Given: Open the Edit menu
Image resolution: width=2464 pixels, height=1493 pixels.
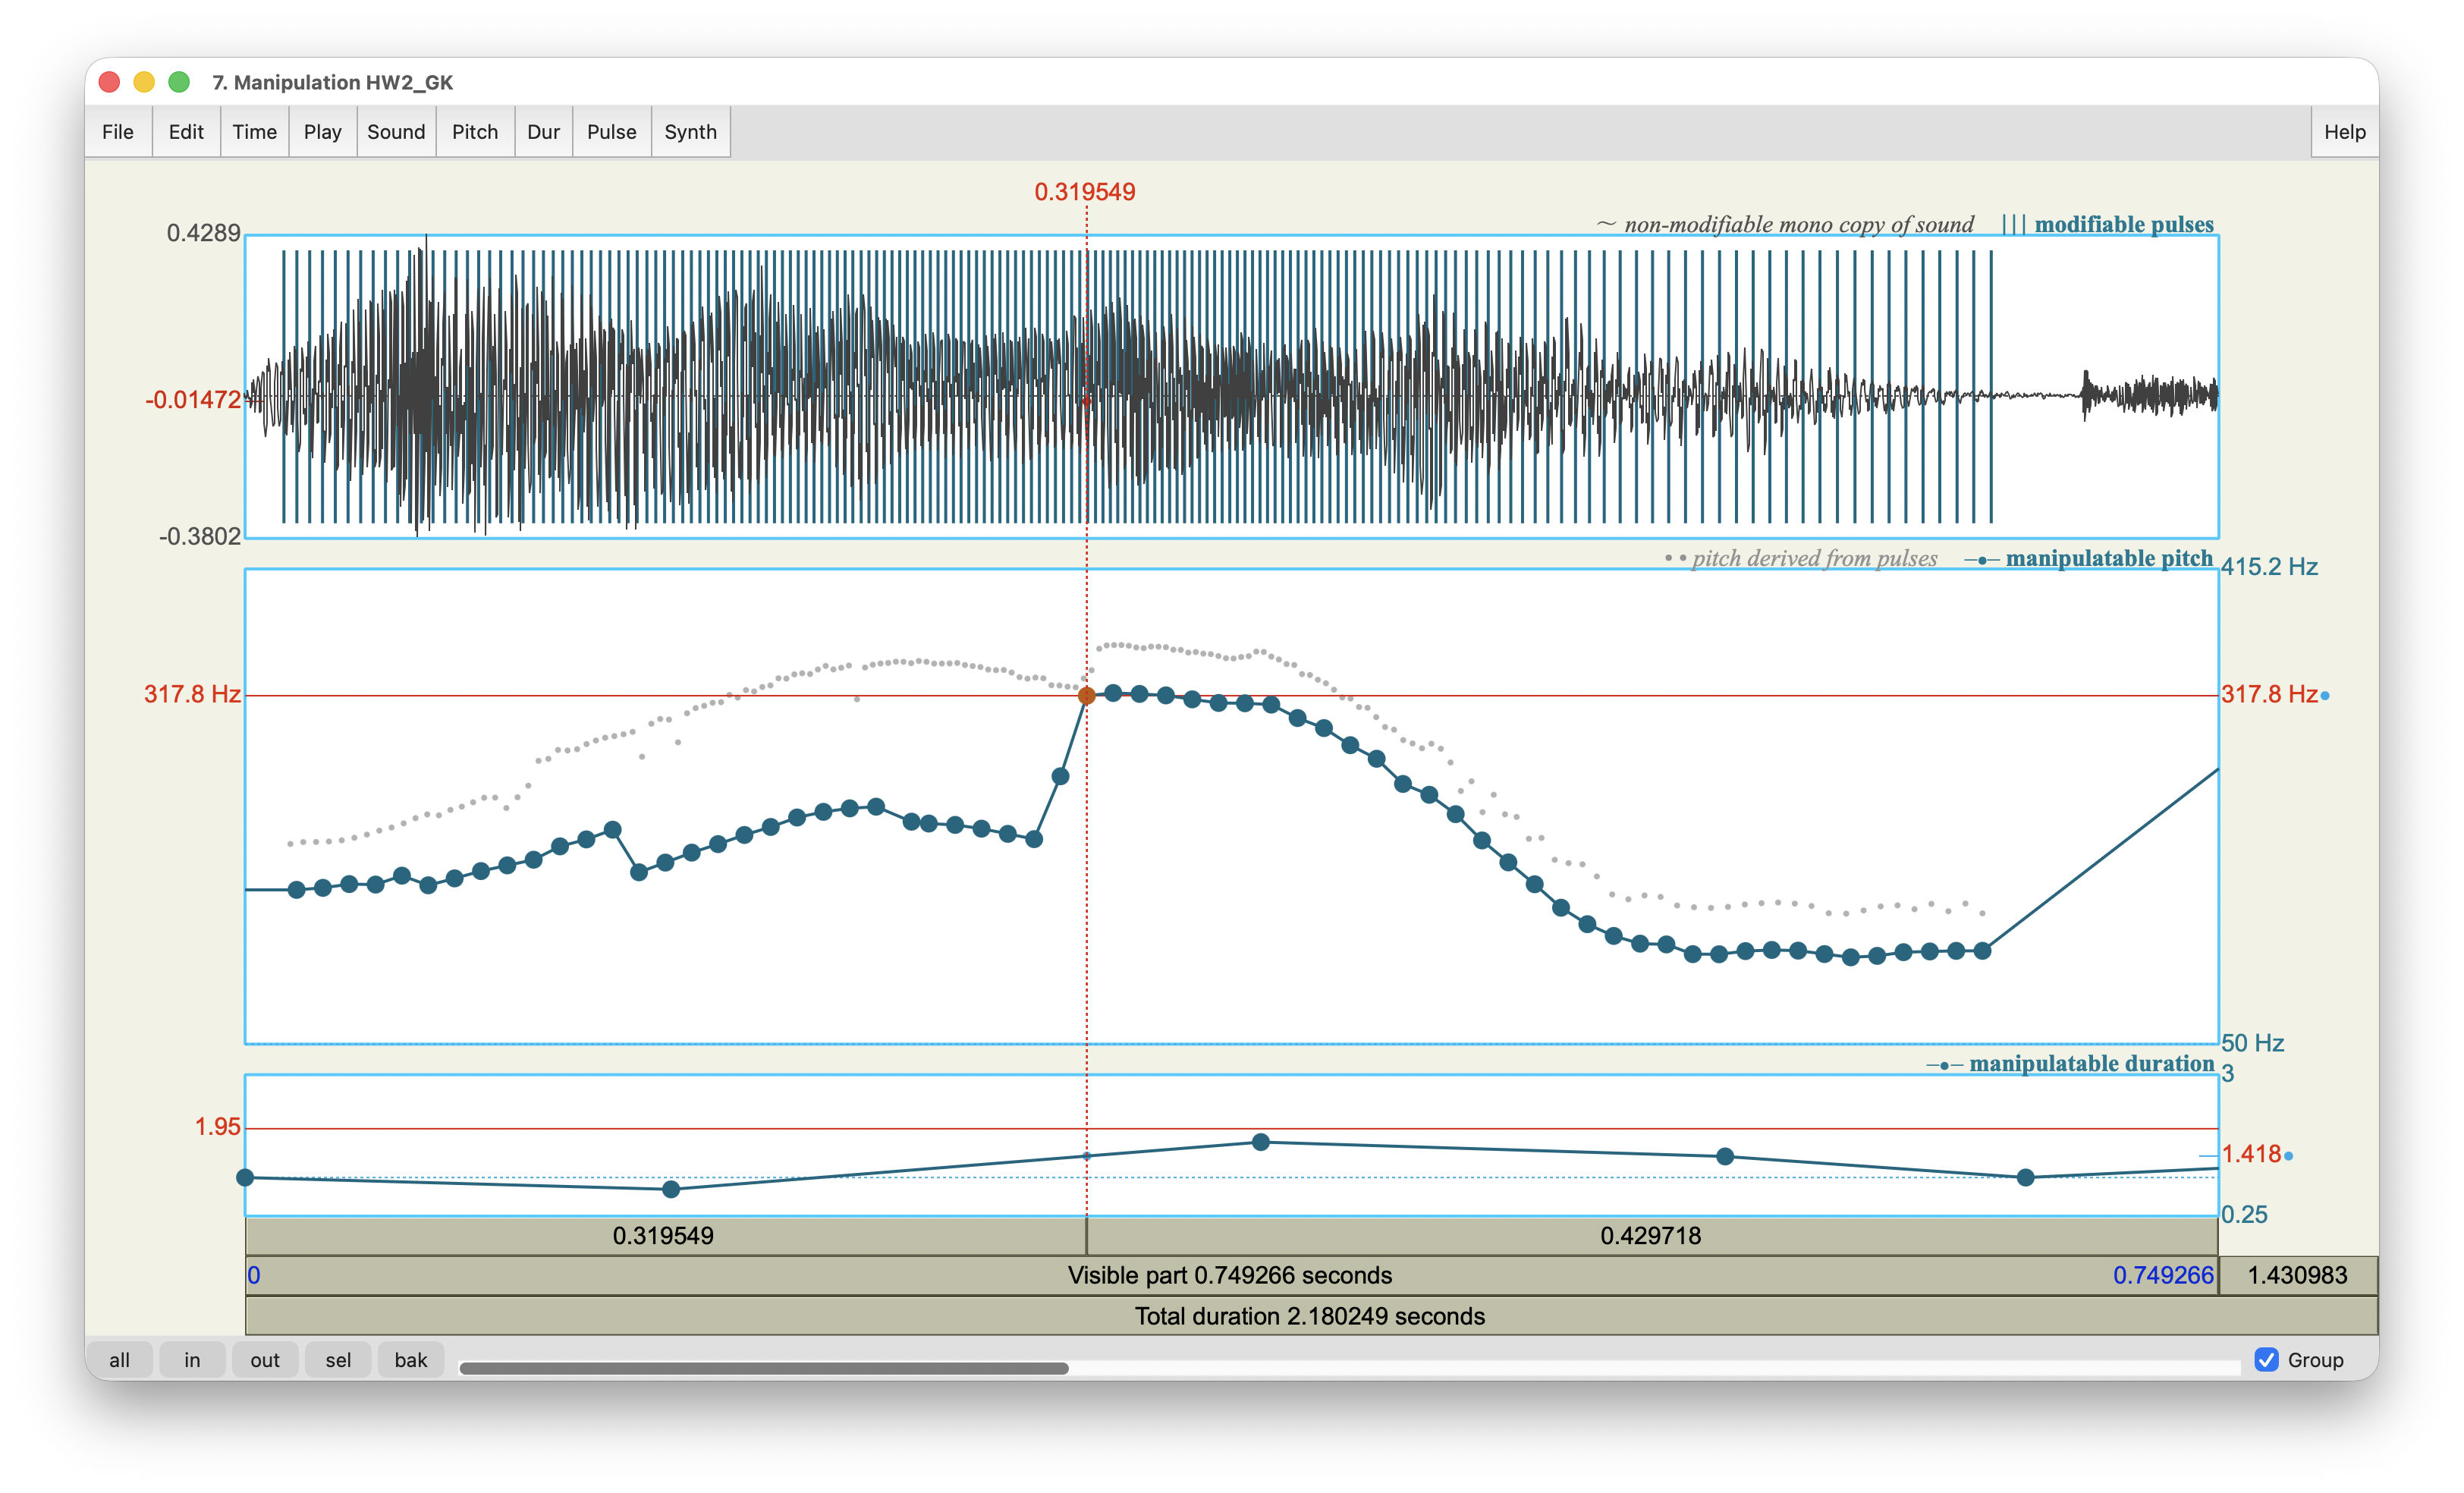Looking at the screenshot, I should (186, 132).
